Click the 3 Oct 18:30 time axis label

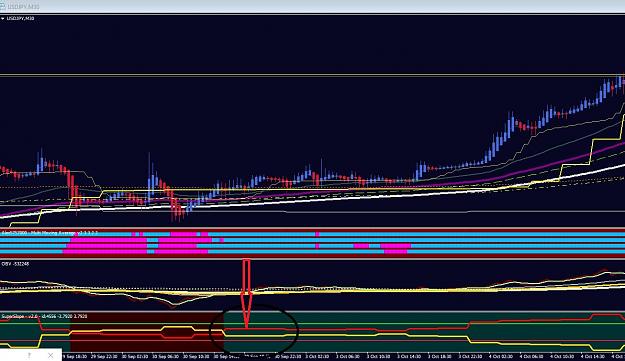click(440, 356)
